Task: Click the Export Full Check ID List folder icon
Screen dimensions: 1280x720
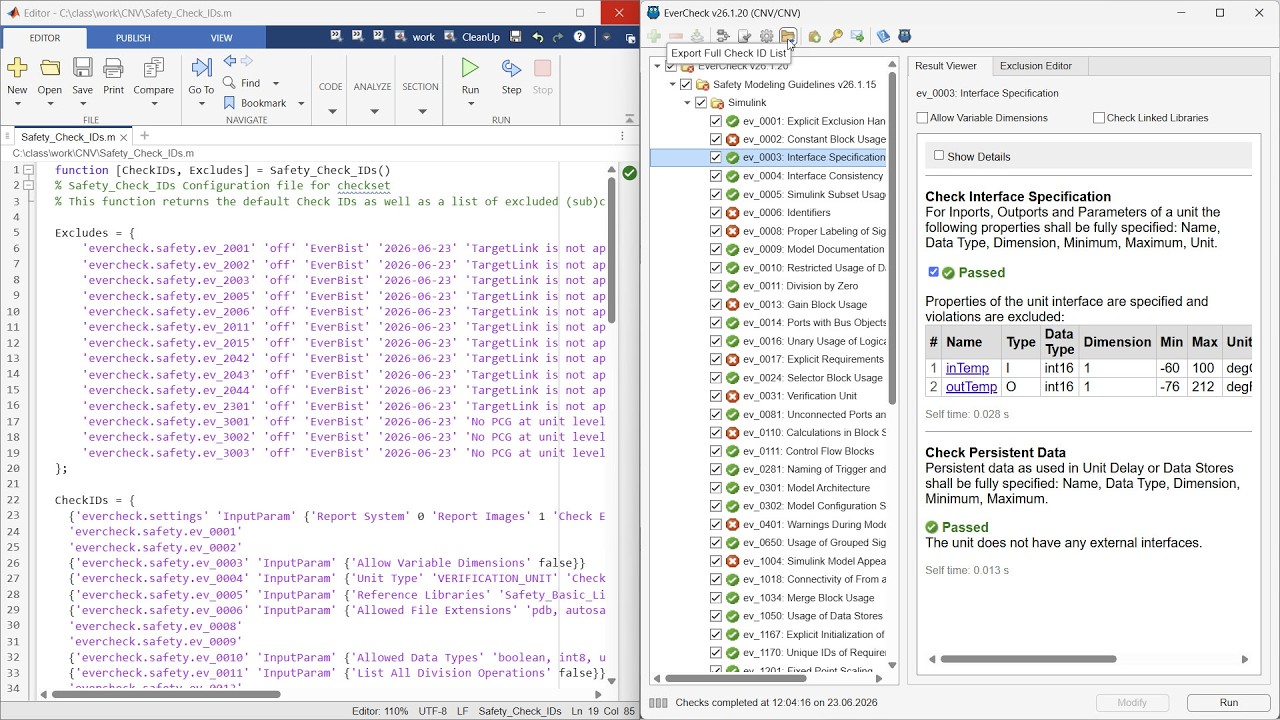Action: [x=788, y=37]
